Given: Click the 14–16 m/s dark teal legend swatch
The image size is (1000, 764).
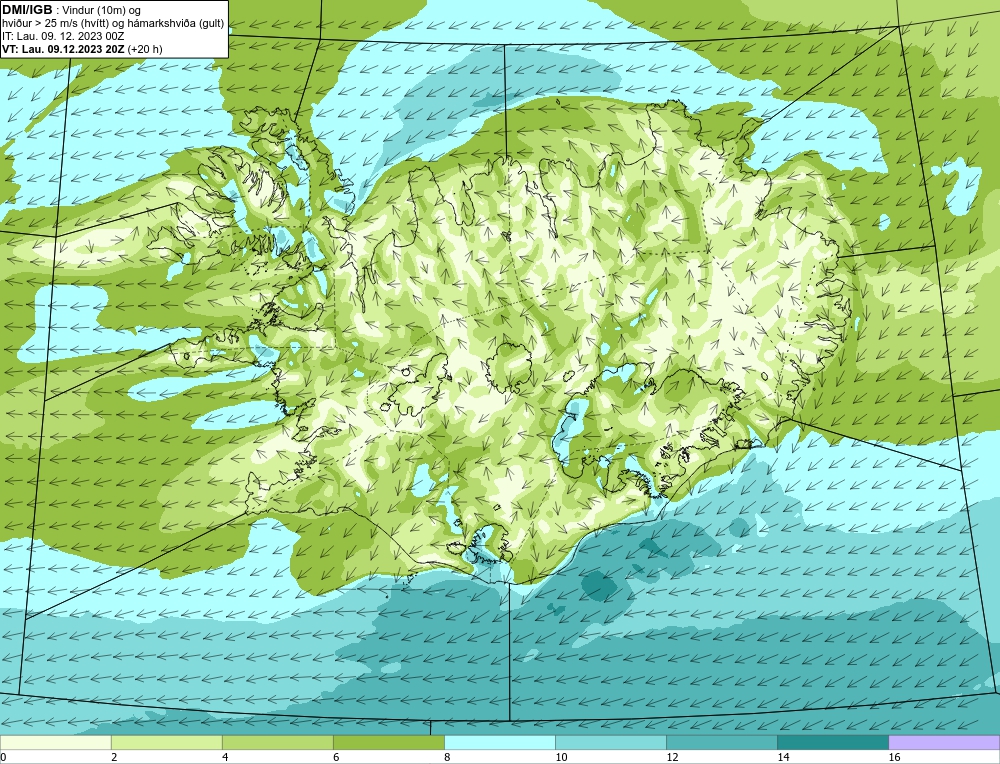Looking at the screenshot, I should click(832, 742).
